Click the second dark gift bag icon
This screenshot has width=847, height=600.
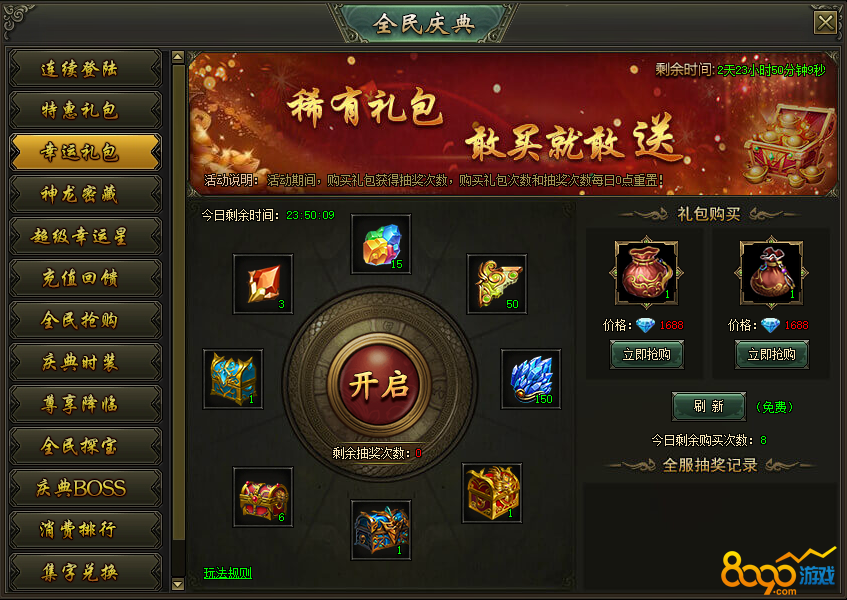pos(771,272)
